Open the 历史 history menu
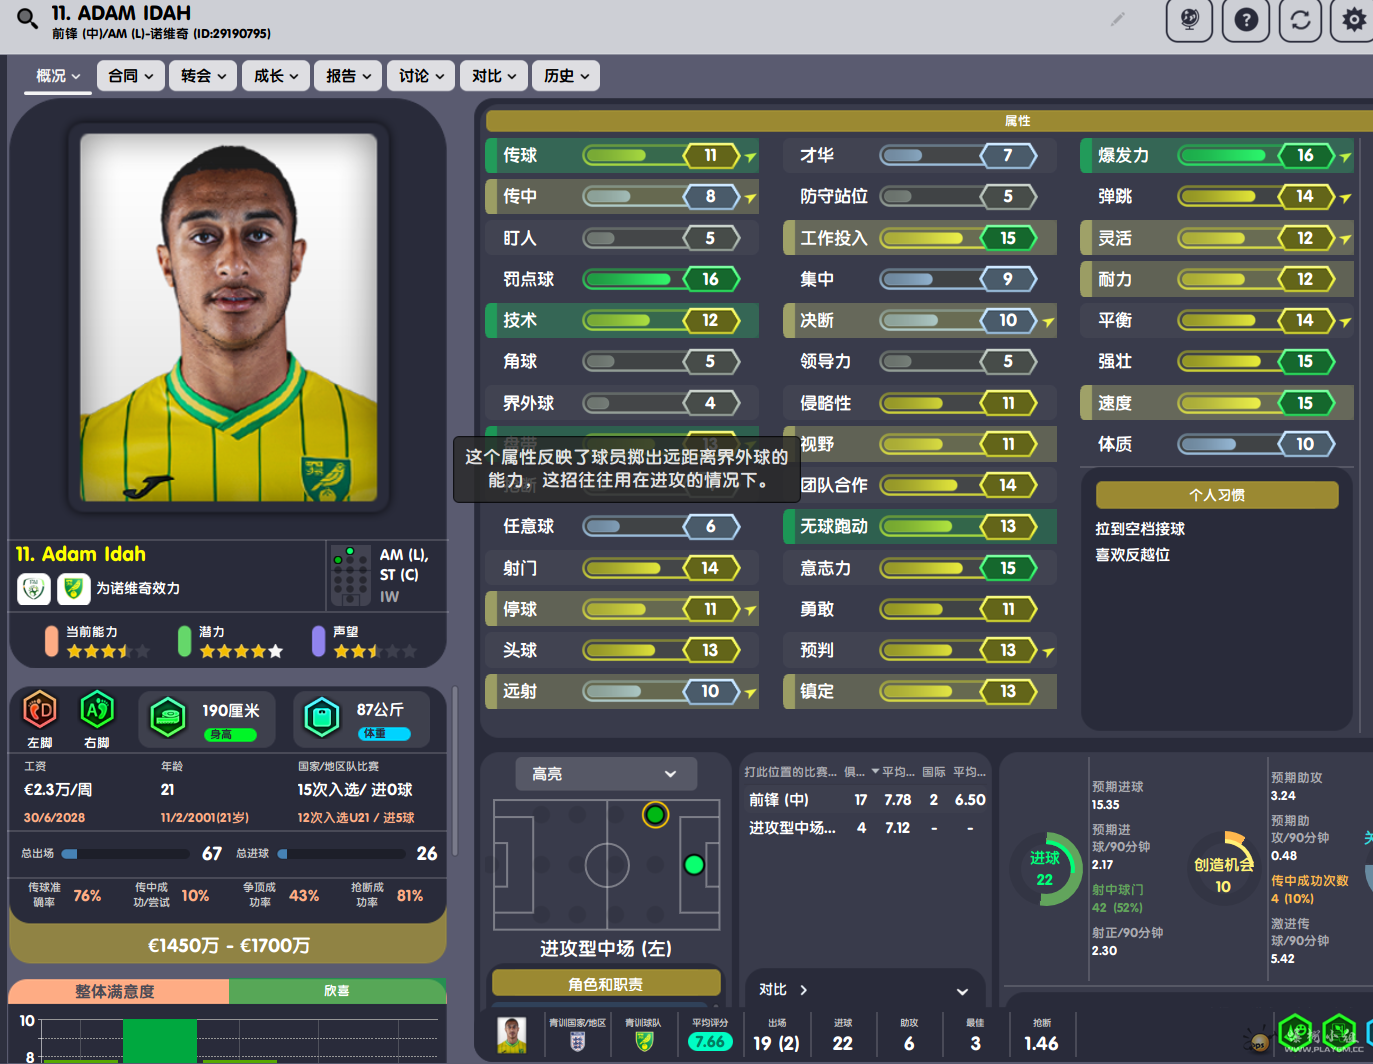Image resolution: width=1373 pixels, height=1064 pixels. tap(566, 76)
